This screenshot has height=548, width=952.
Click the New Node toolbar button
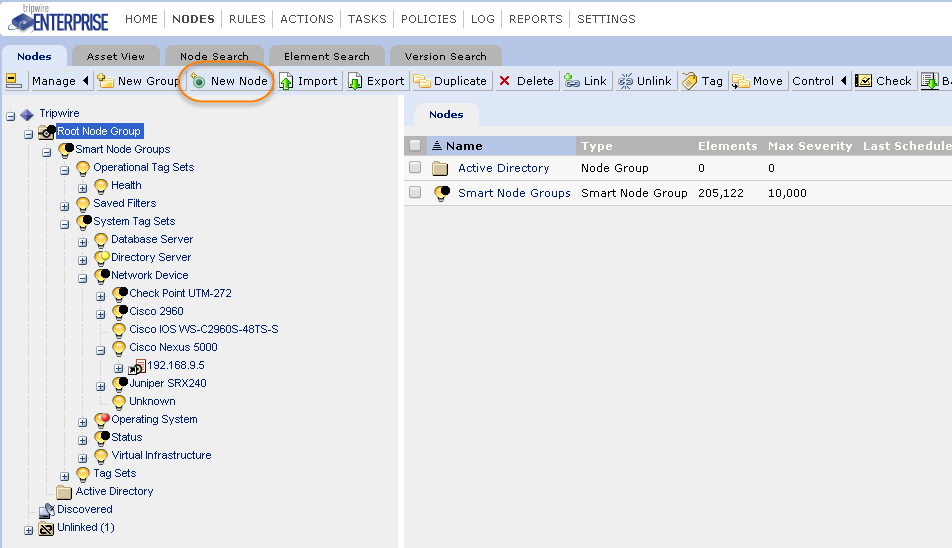coord(230,81)
